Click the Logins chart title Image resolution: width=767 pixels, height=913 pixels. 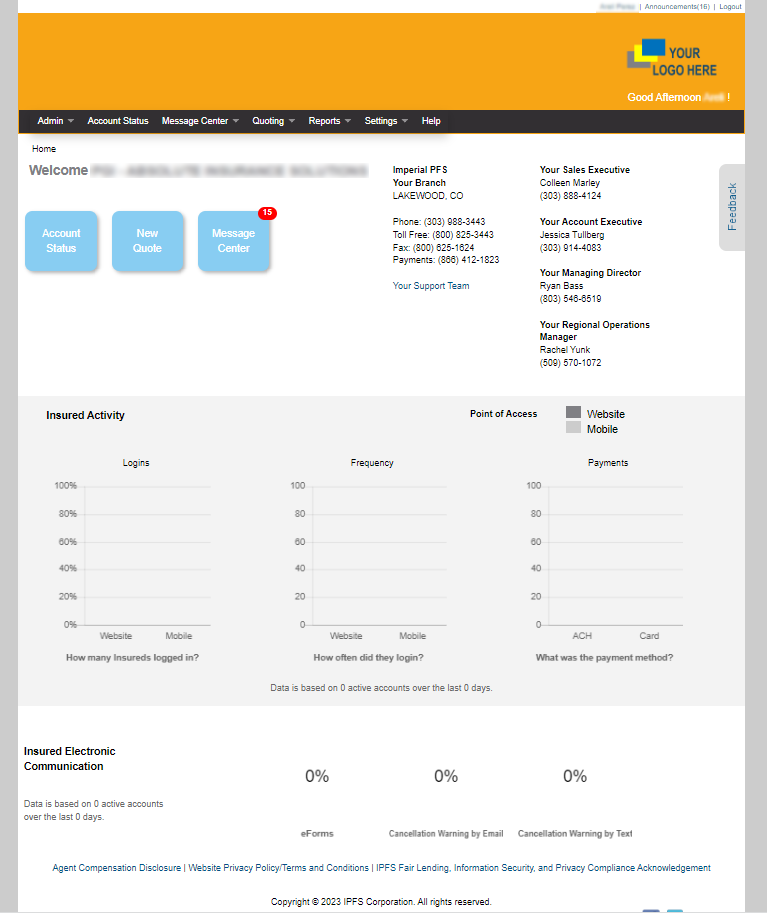click(136, 463)
